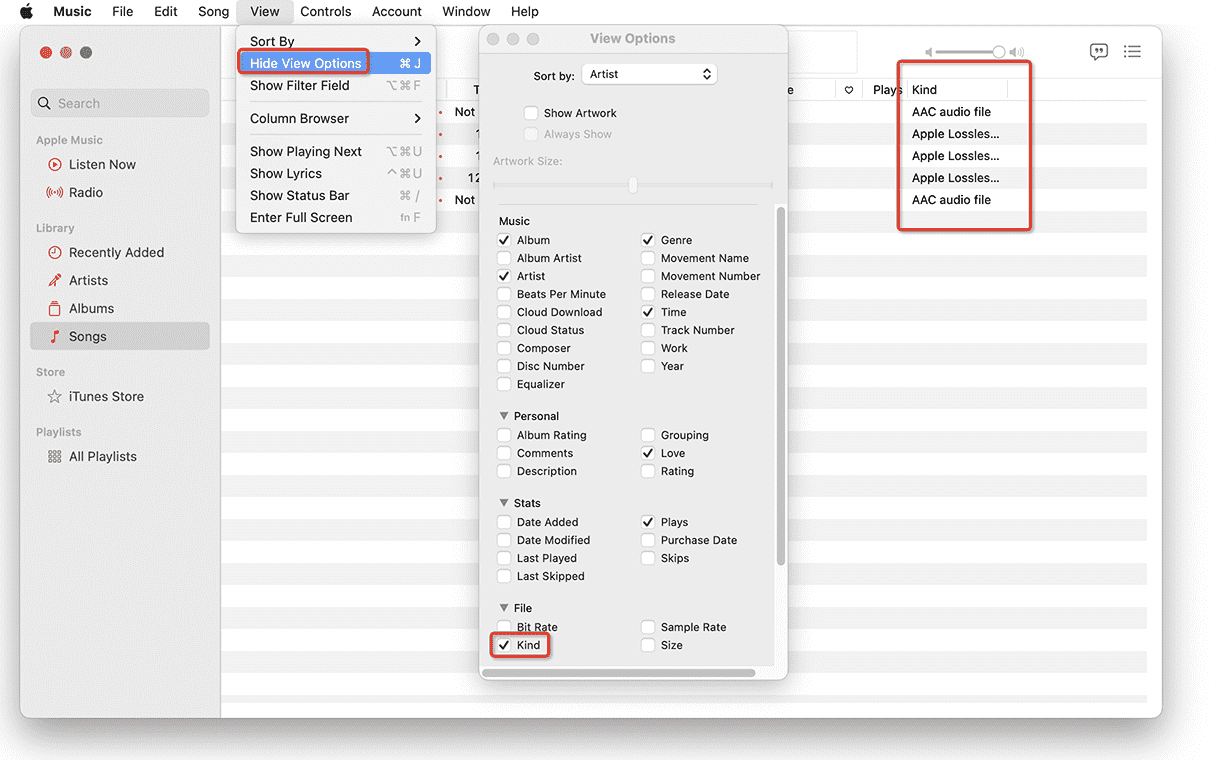Click the Recently Added clock icon
Image resolution: width=1213 pixels, height=760 pixels.
click(55, 252)
